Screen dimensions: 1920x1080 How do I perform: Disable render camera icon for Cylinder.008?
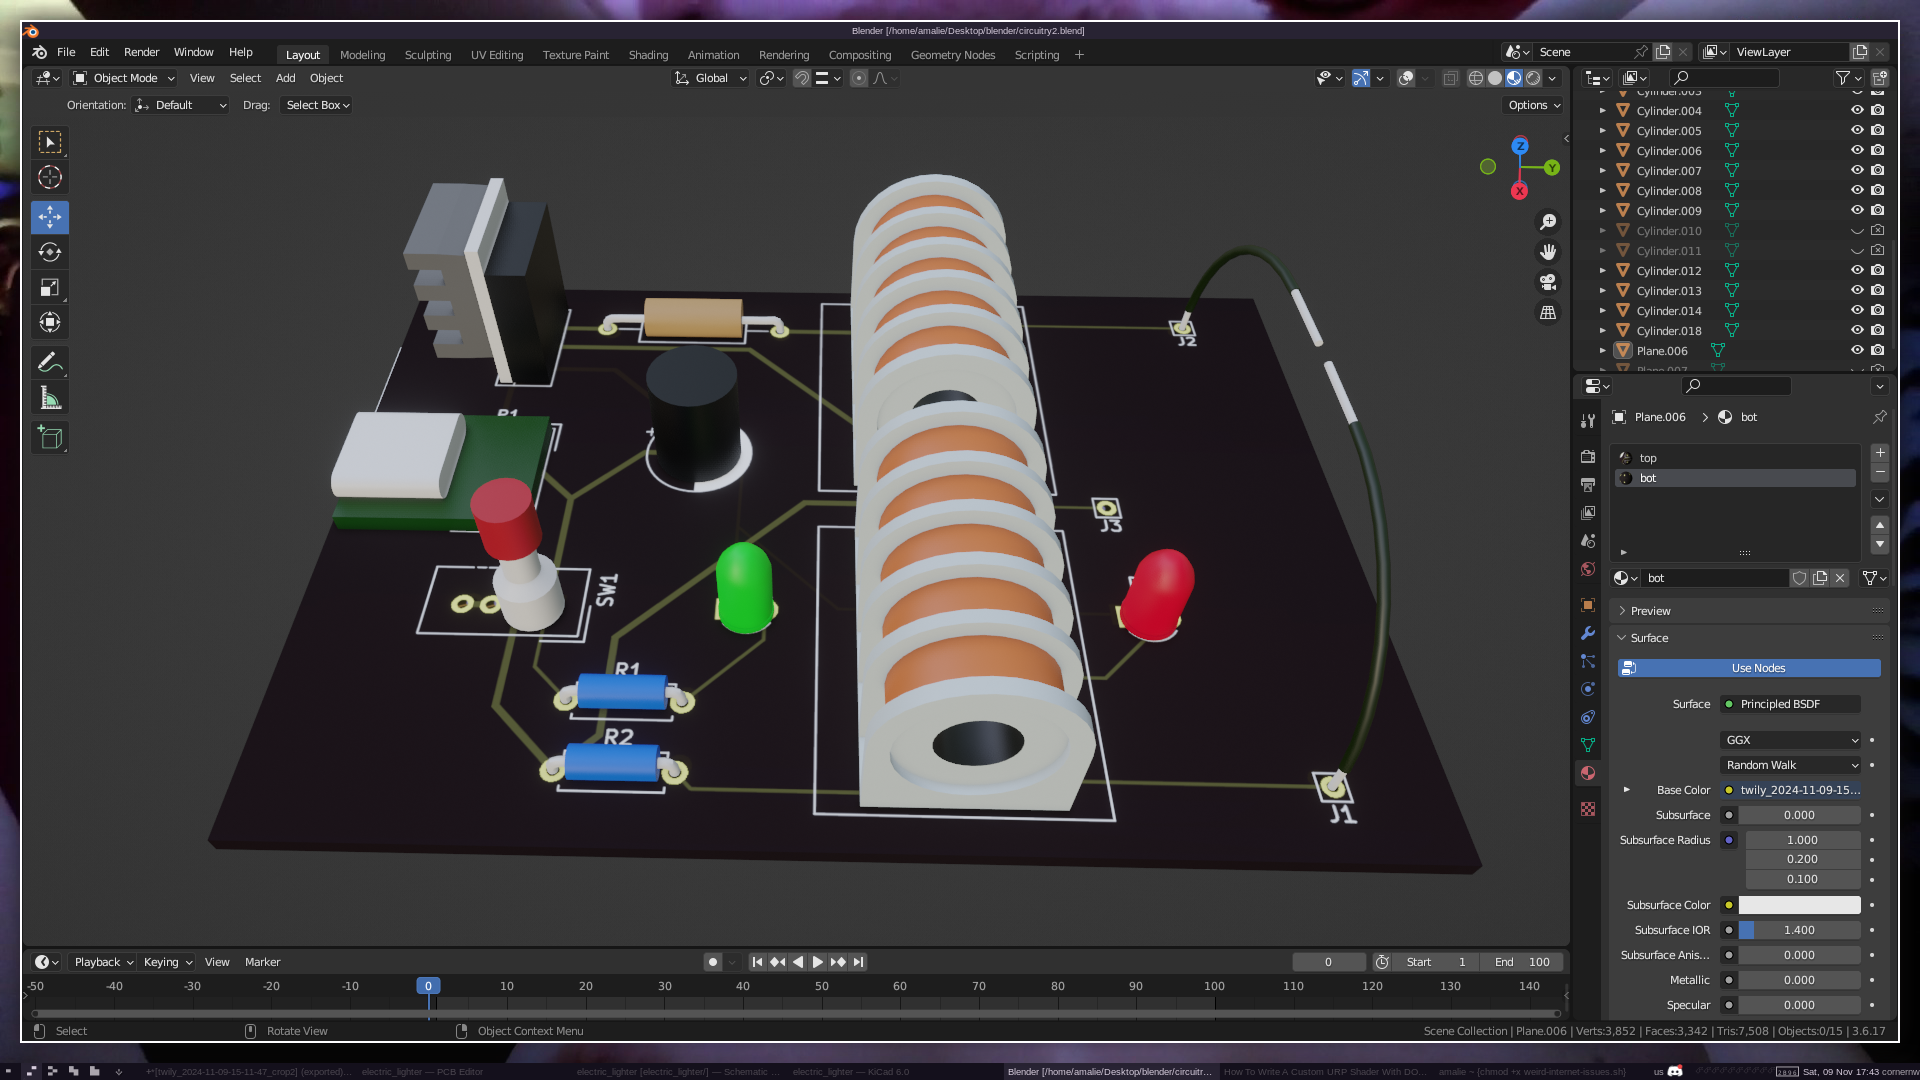pos(1878,191)
